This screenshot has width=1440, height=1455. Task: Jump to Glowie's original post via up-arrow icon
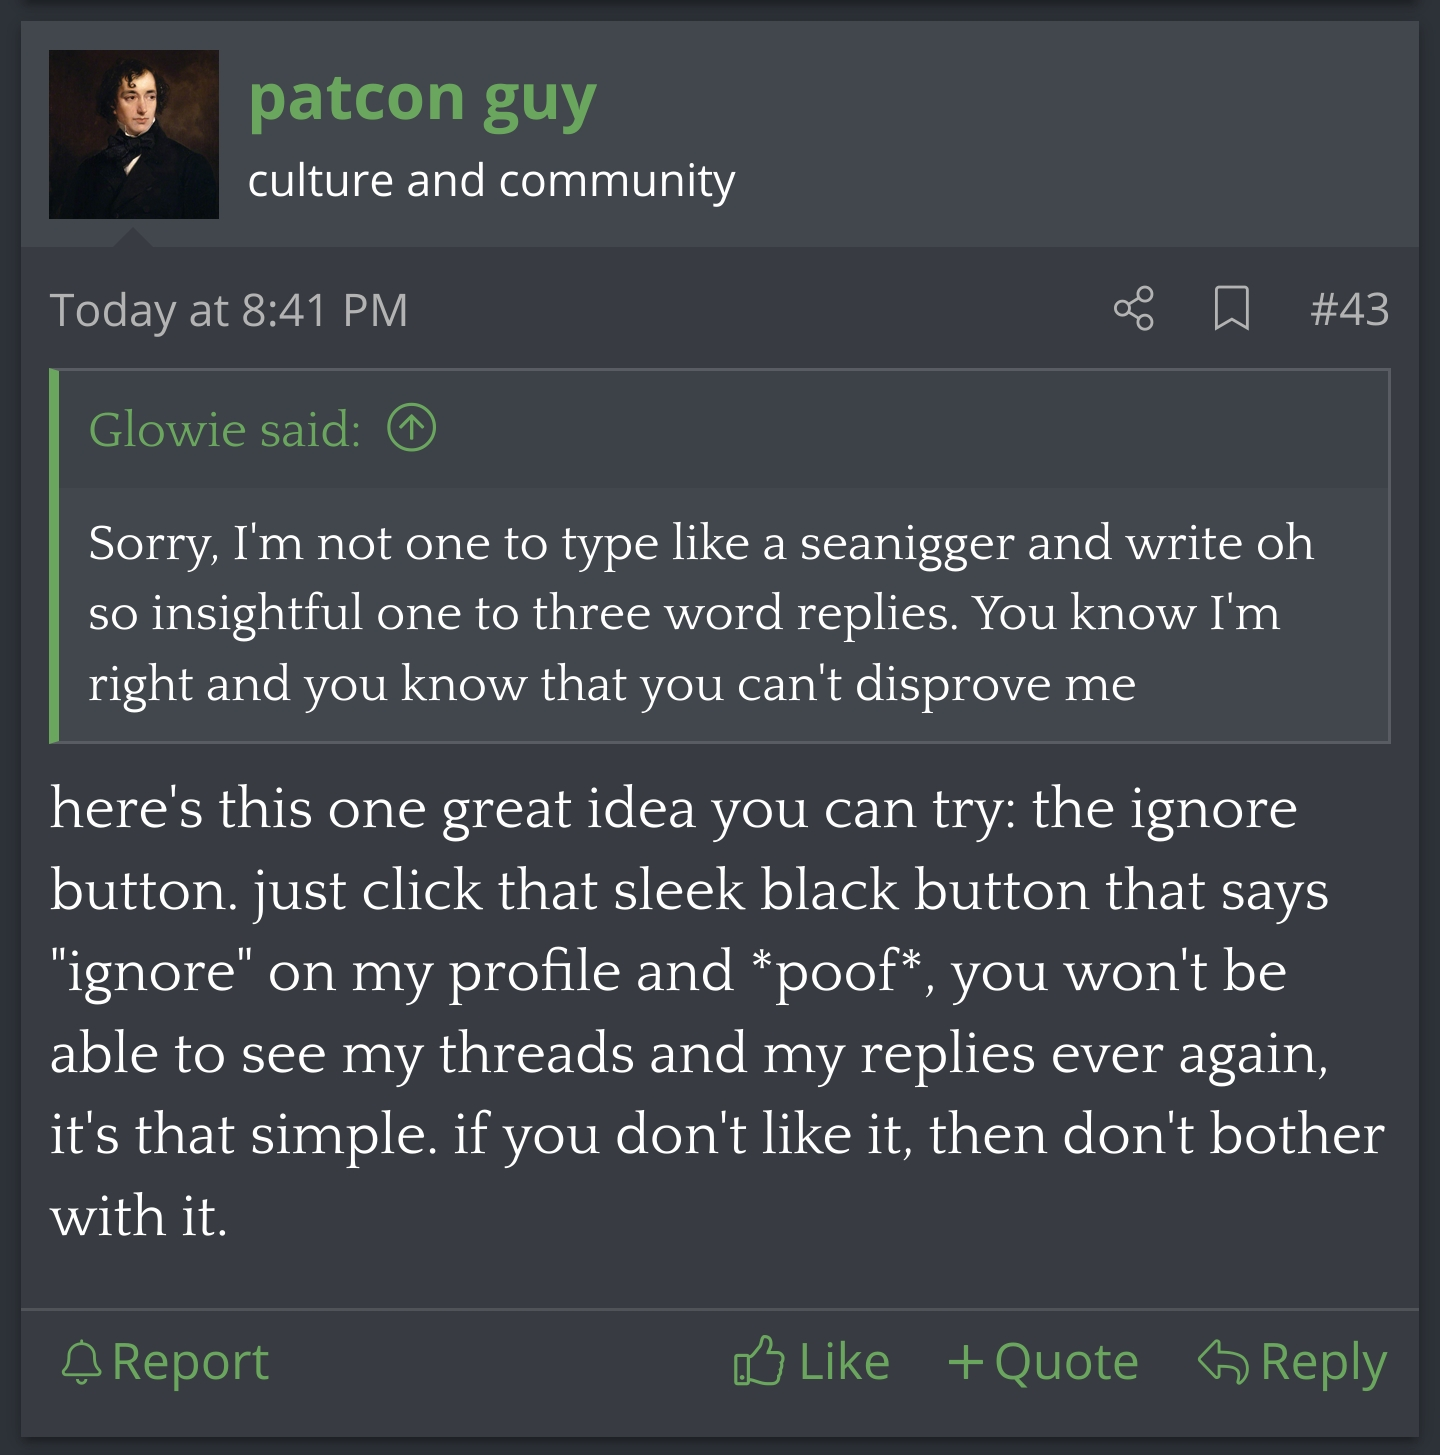click(x=412, y=429)
